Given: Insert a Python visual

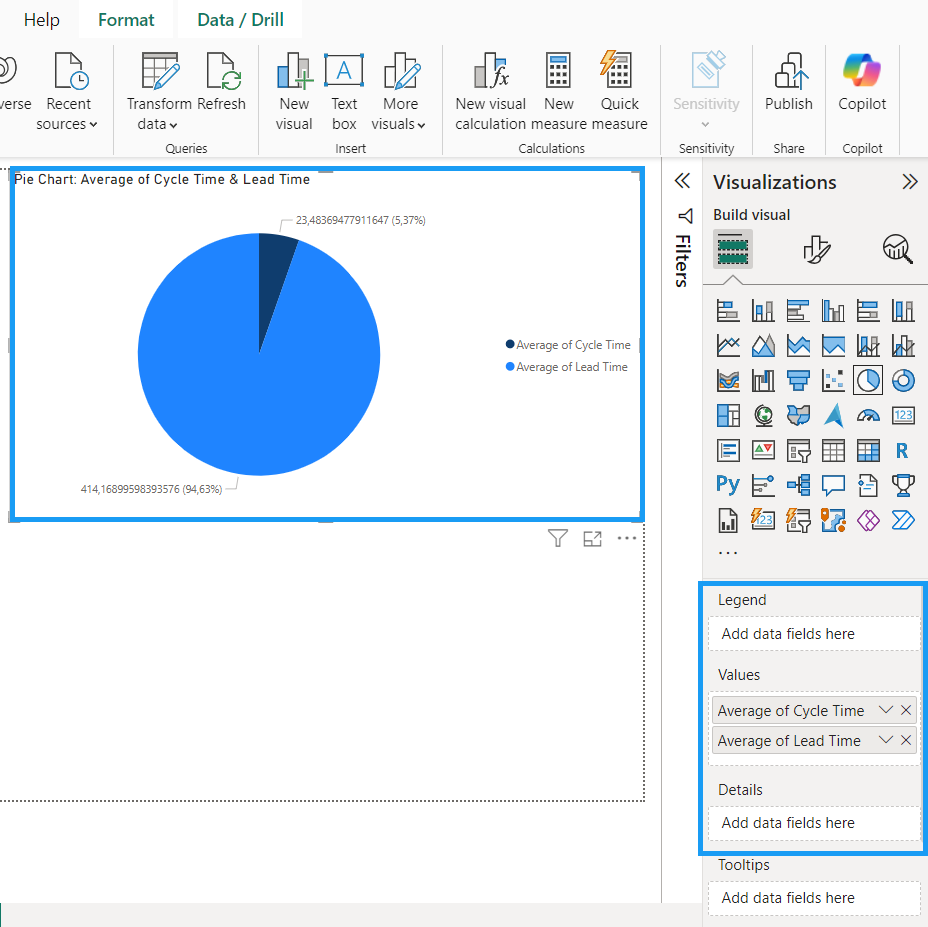Looking at the screenshot, I should click(x=728, y=485).
